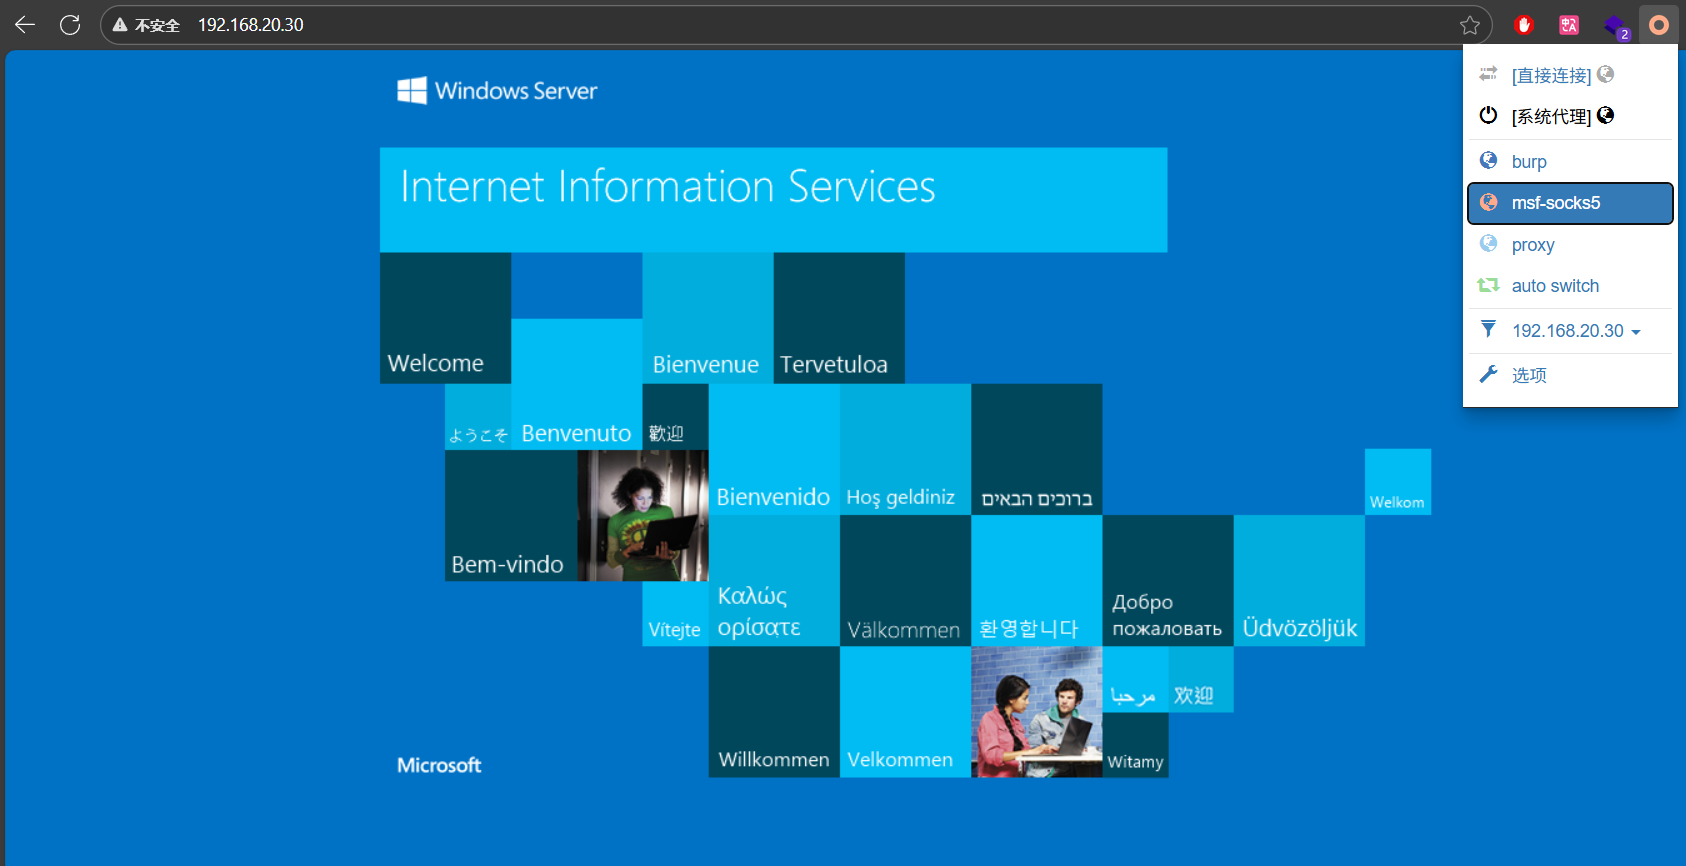The height and width of the screenshot is (866, 1686).
Task: Open the red ad blocker extension icon
Action: coord(1523,25)
